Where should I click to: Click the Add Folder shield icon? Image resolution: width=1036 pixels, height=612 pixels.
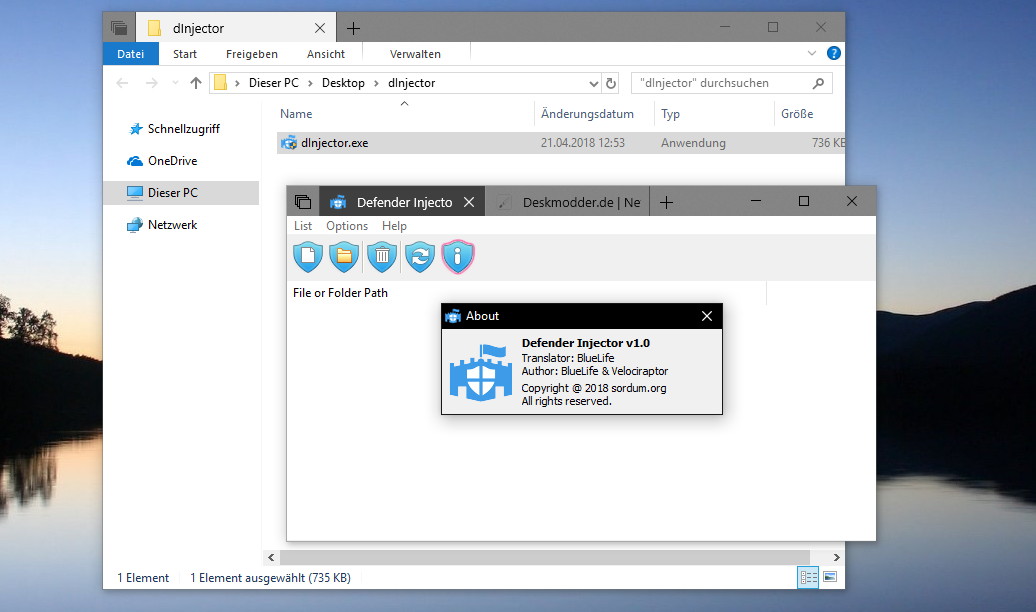click(344, 256)
